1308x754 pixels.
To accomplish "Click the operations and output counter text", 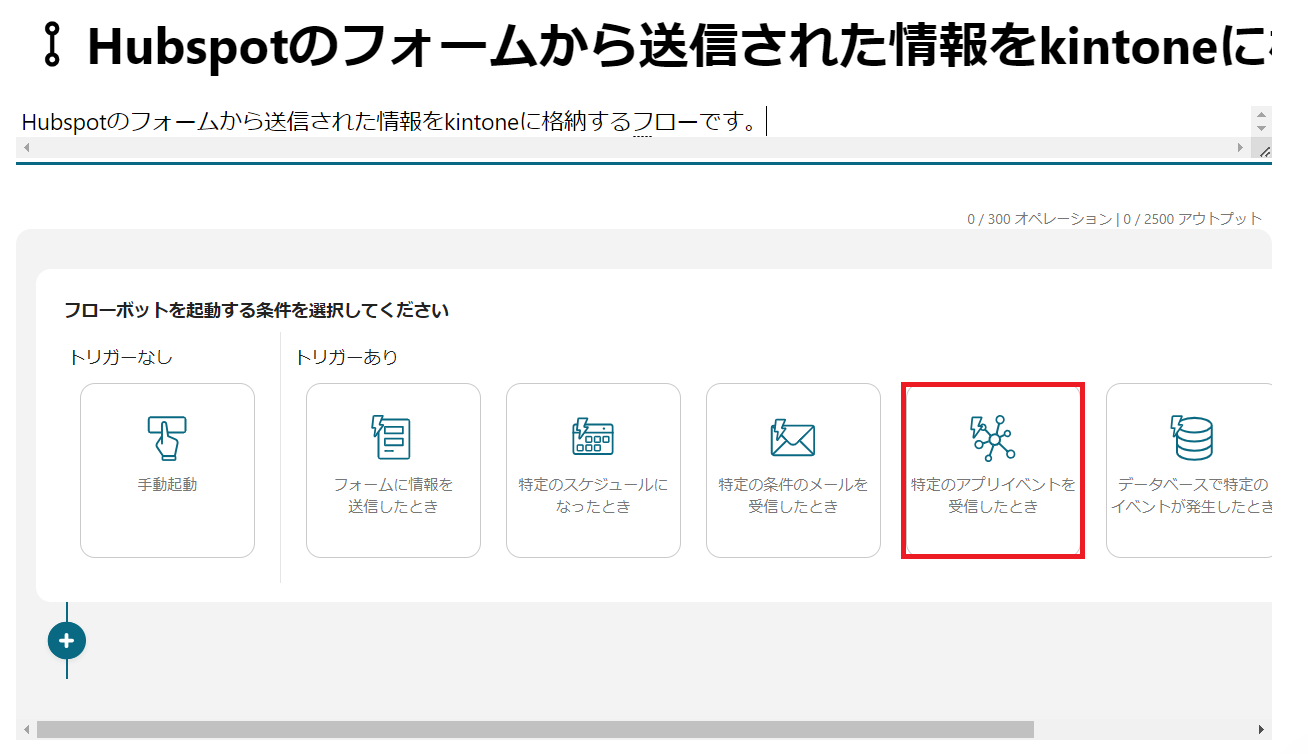I will coord(1115,218).
